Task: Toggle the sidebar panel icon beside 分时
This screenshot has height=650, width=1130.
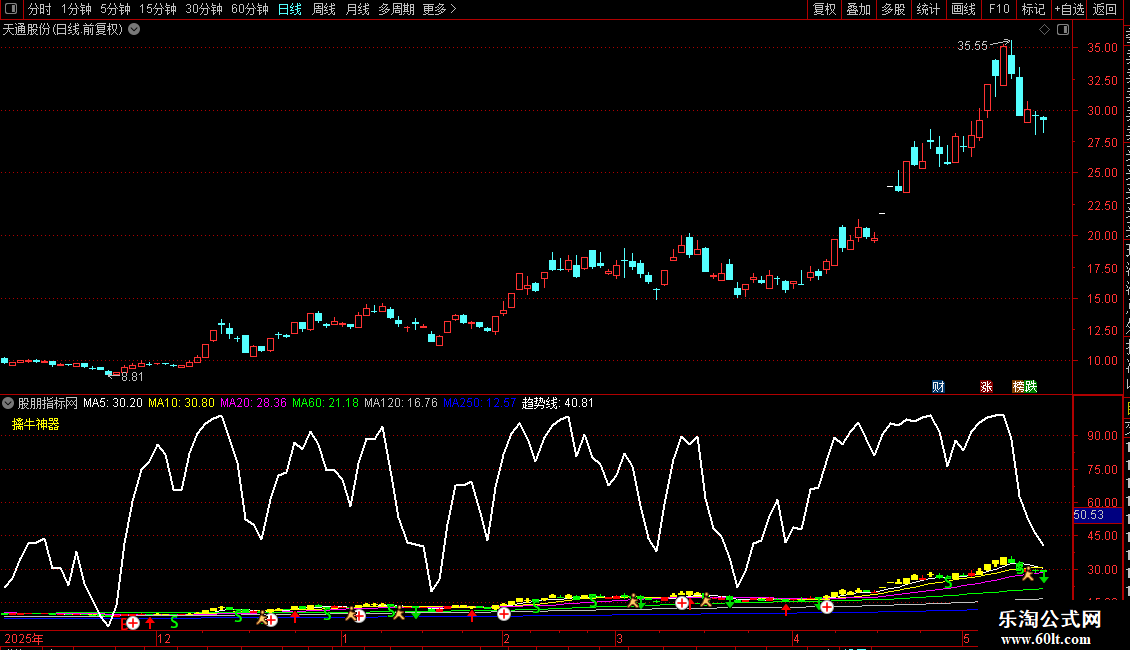Action: (x=11, y=9)
